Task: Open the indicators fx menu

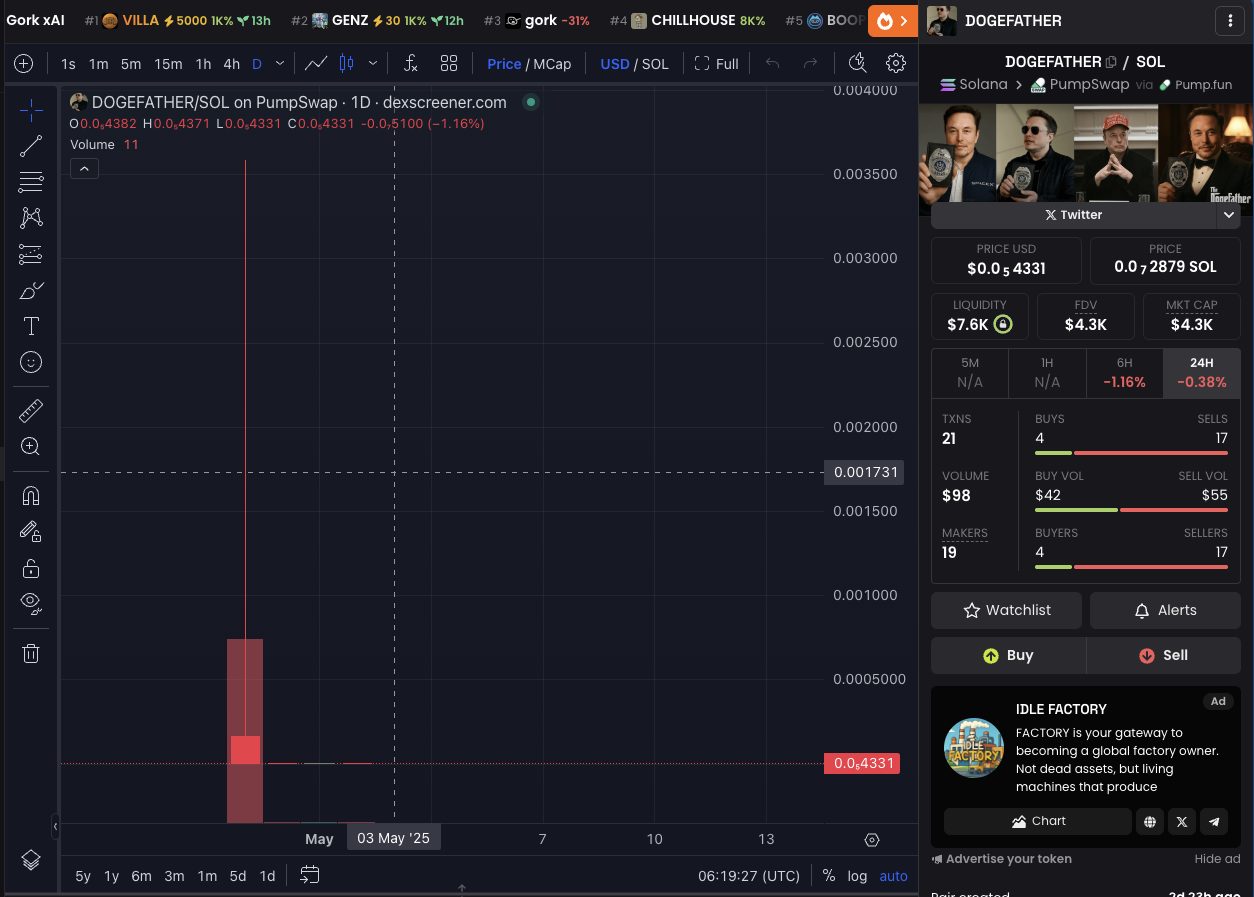Action: 411,64
